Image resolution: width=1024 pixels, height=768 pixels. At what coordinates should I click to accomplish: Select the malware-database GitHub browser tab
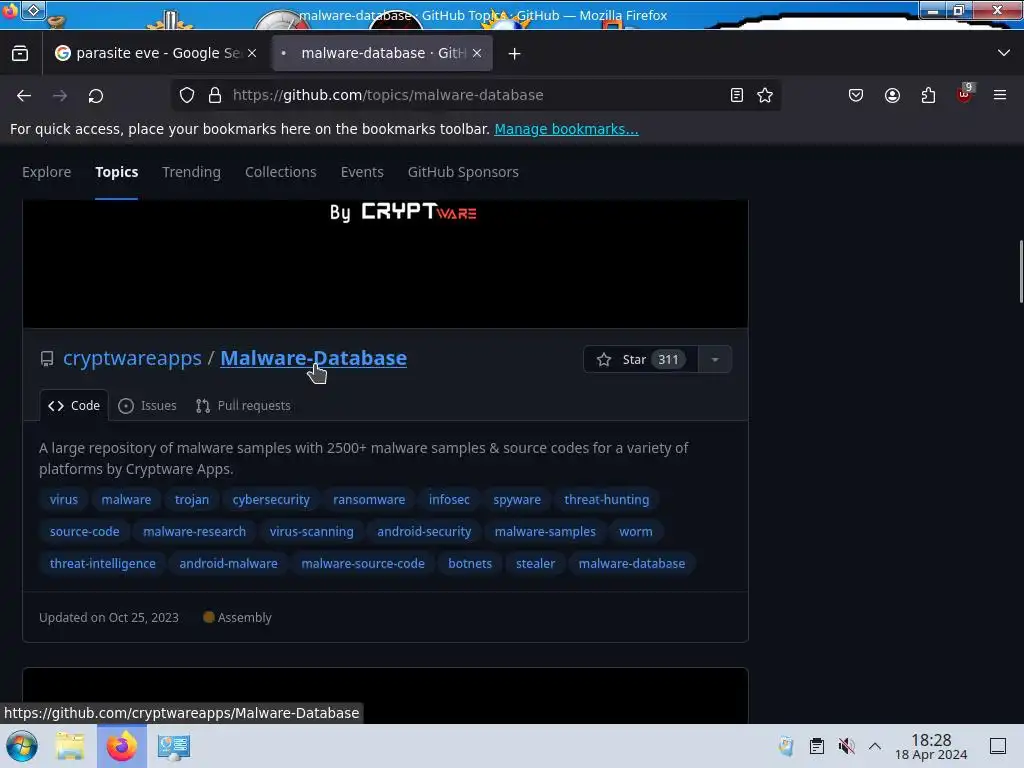(x=383, y=53)
